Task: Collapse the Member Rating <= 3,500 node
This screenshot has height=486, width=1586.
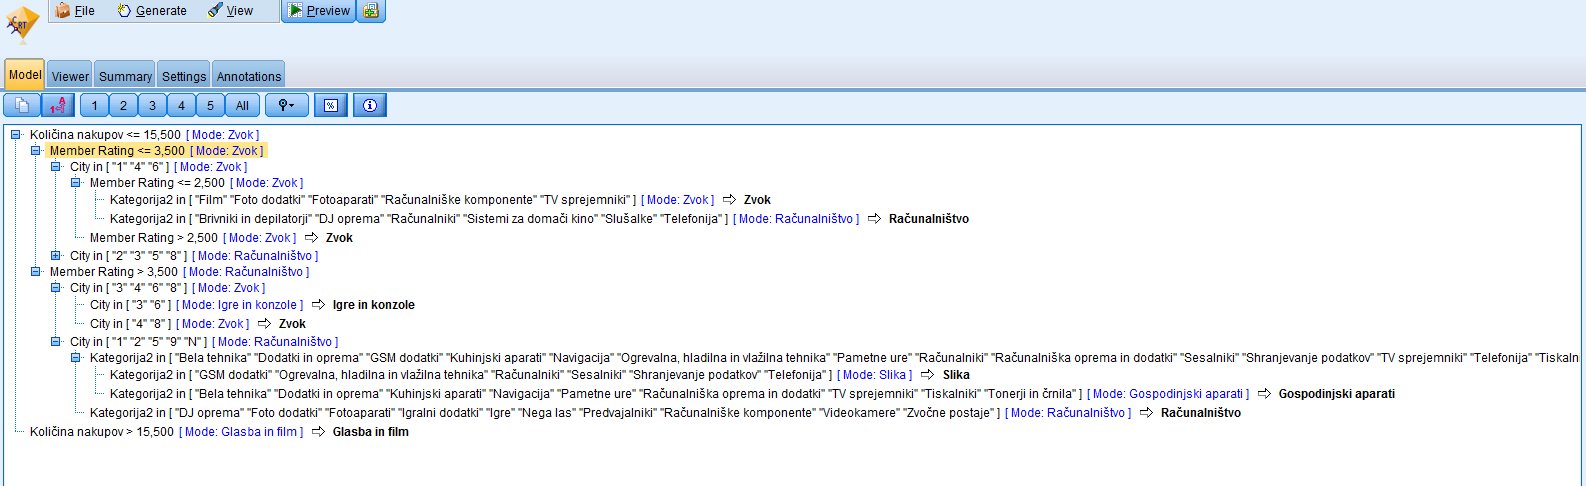Action: pos(36,151)
